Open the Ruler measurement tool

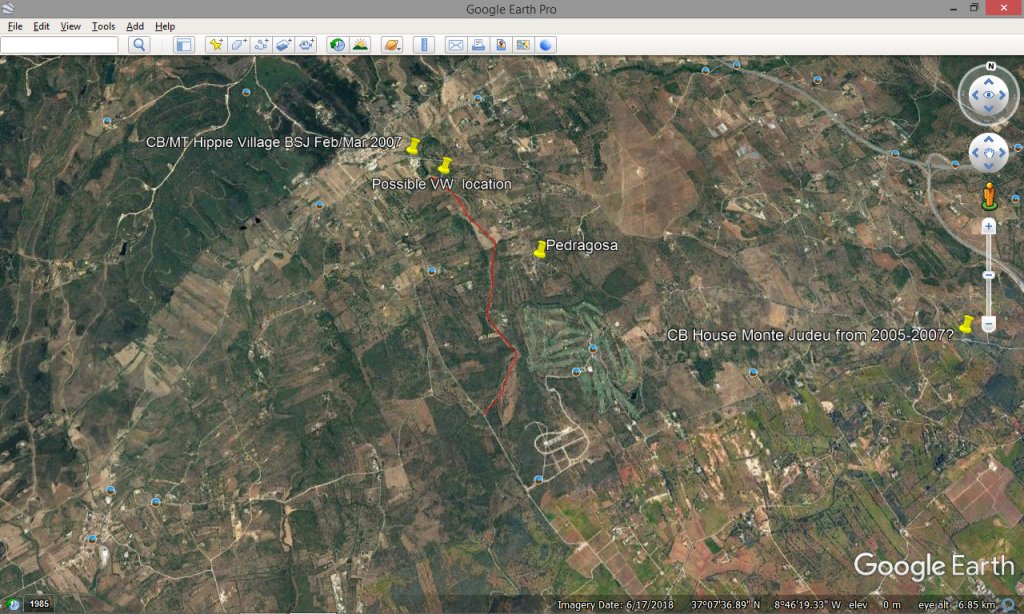(x=424, y=45)
